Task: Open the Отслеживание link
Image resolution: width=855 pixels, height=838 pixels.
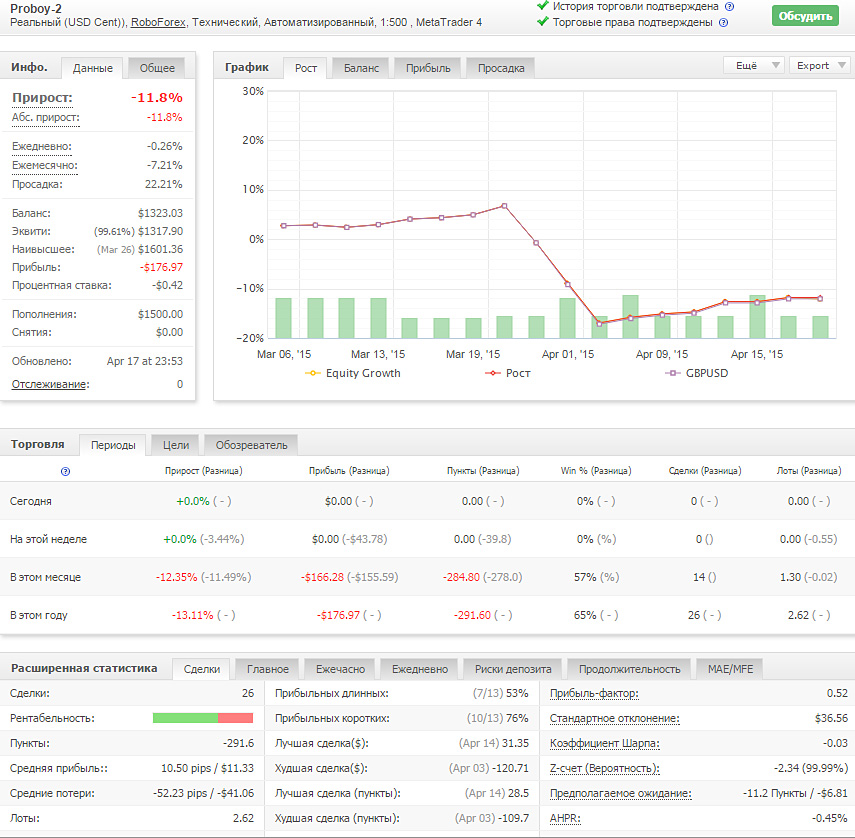Action: (x=49, y=384)
